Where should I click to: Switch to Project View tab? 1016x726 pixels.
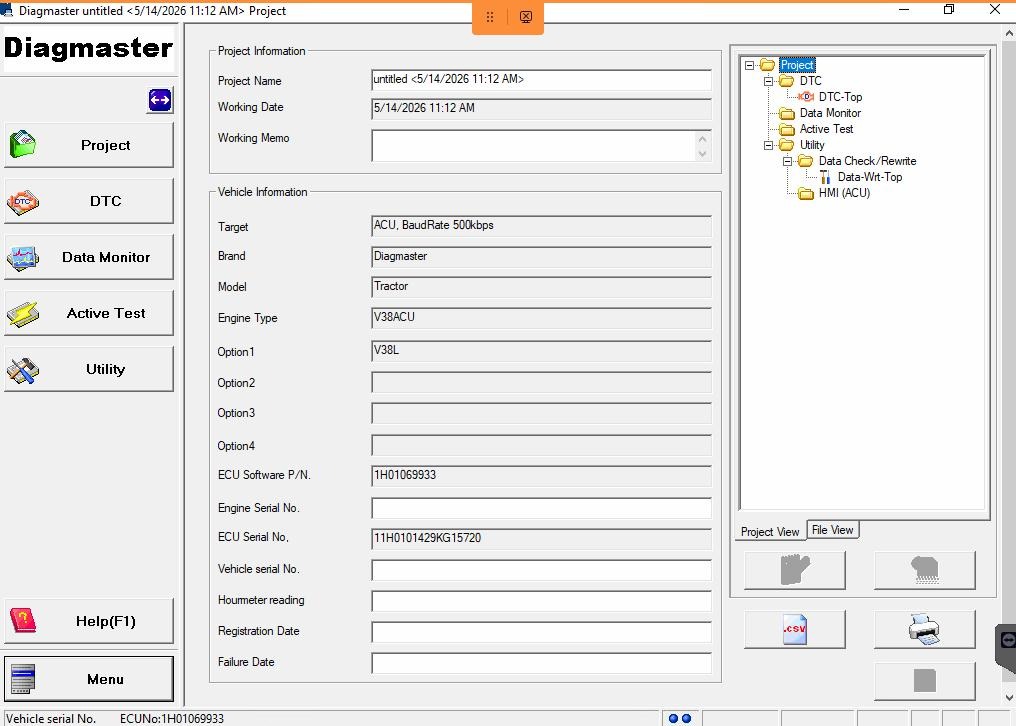tap(770, 532)
